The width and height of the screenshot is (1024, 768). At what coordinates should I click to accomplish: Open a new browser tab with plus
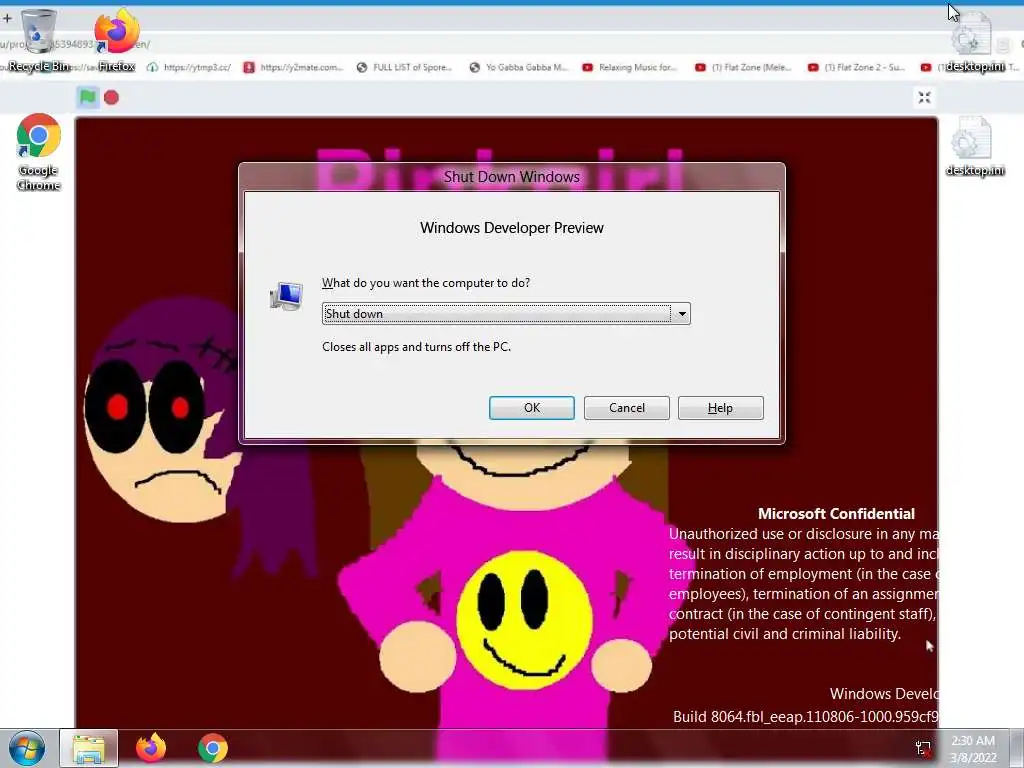pos(7,18)
